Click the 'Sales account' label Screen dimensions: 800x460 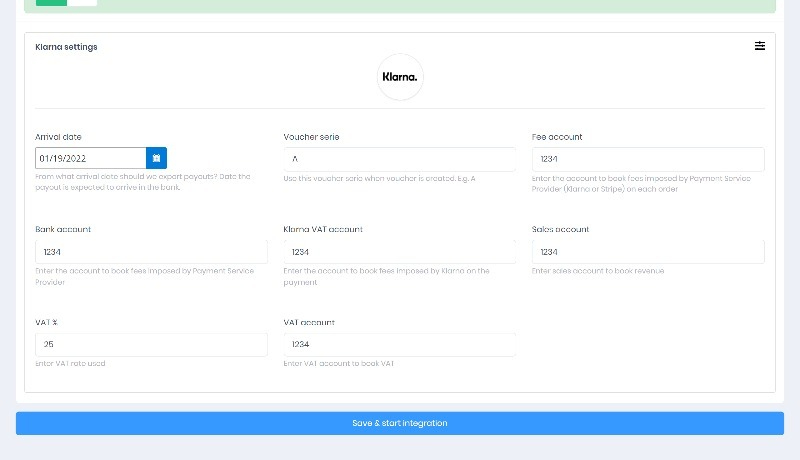560,229
